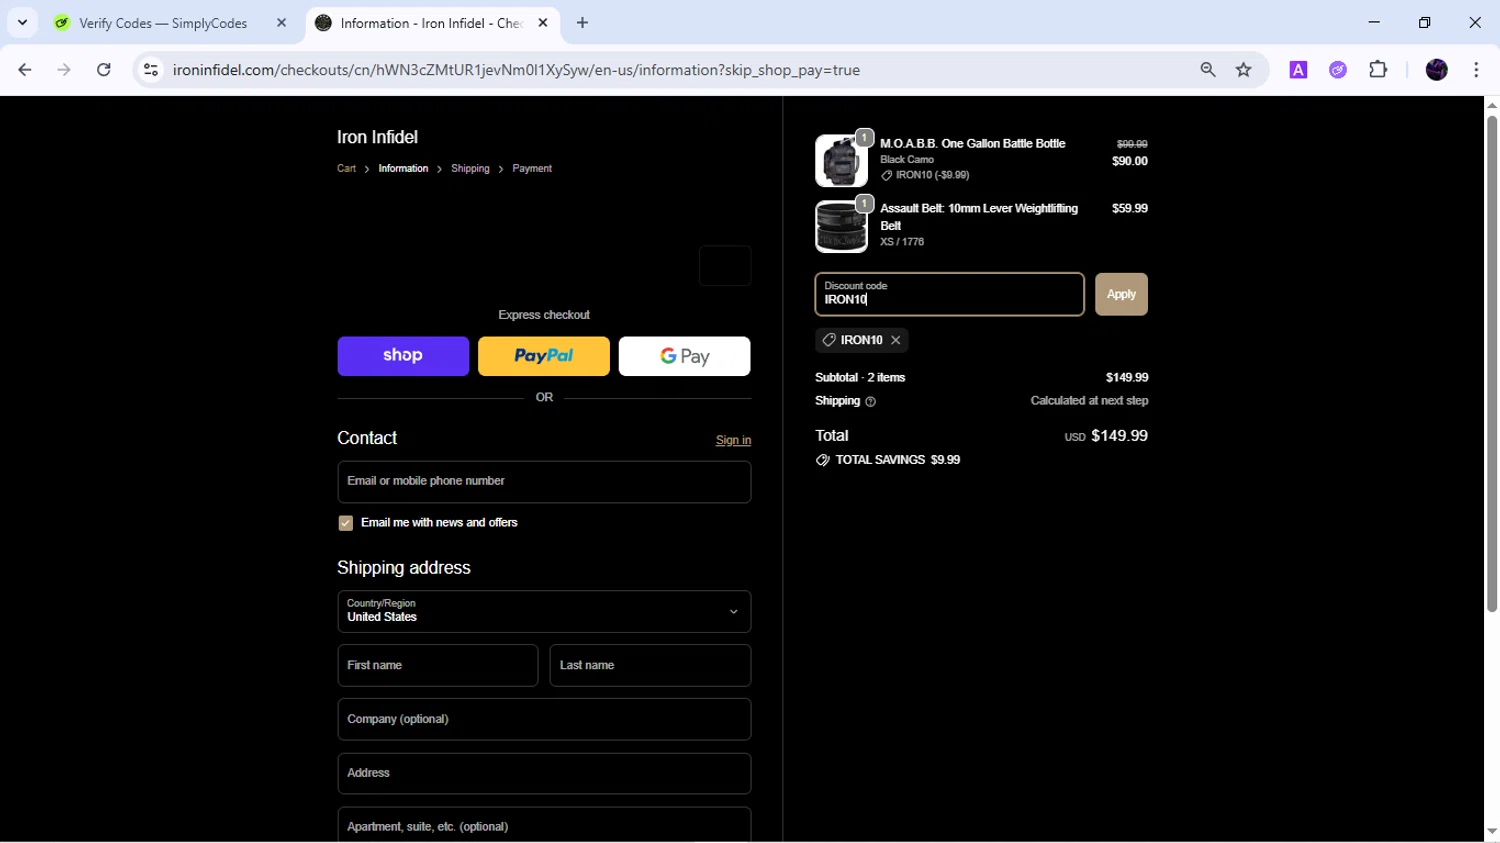This screenshot has width=1500, height=843.
Task: Toggle Email me with news and offers
Action: 346,523
